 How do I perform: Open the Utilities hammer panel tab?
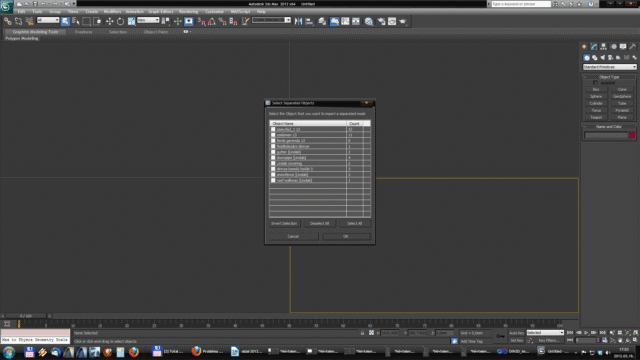coord(632,47)
